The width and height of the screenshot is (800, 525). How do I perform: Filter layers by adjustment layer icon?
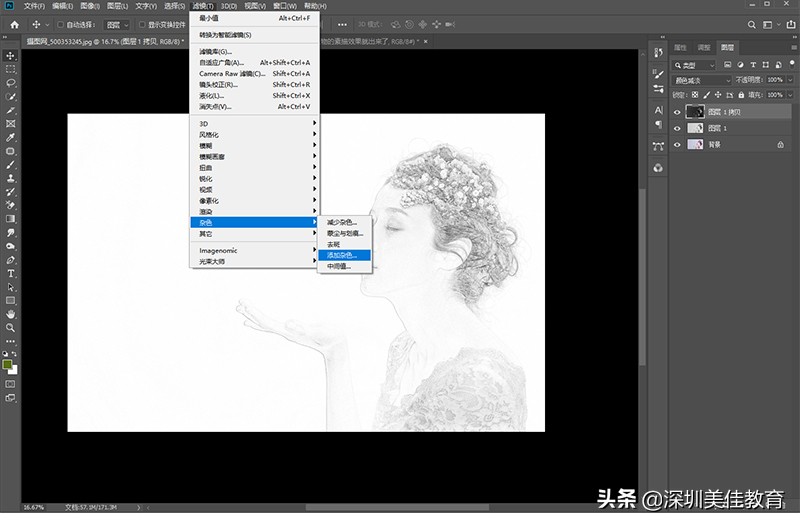click(740, 65)
